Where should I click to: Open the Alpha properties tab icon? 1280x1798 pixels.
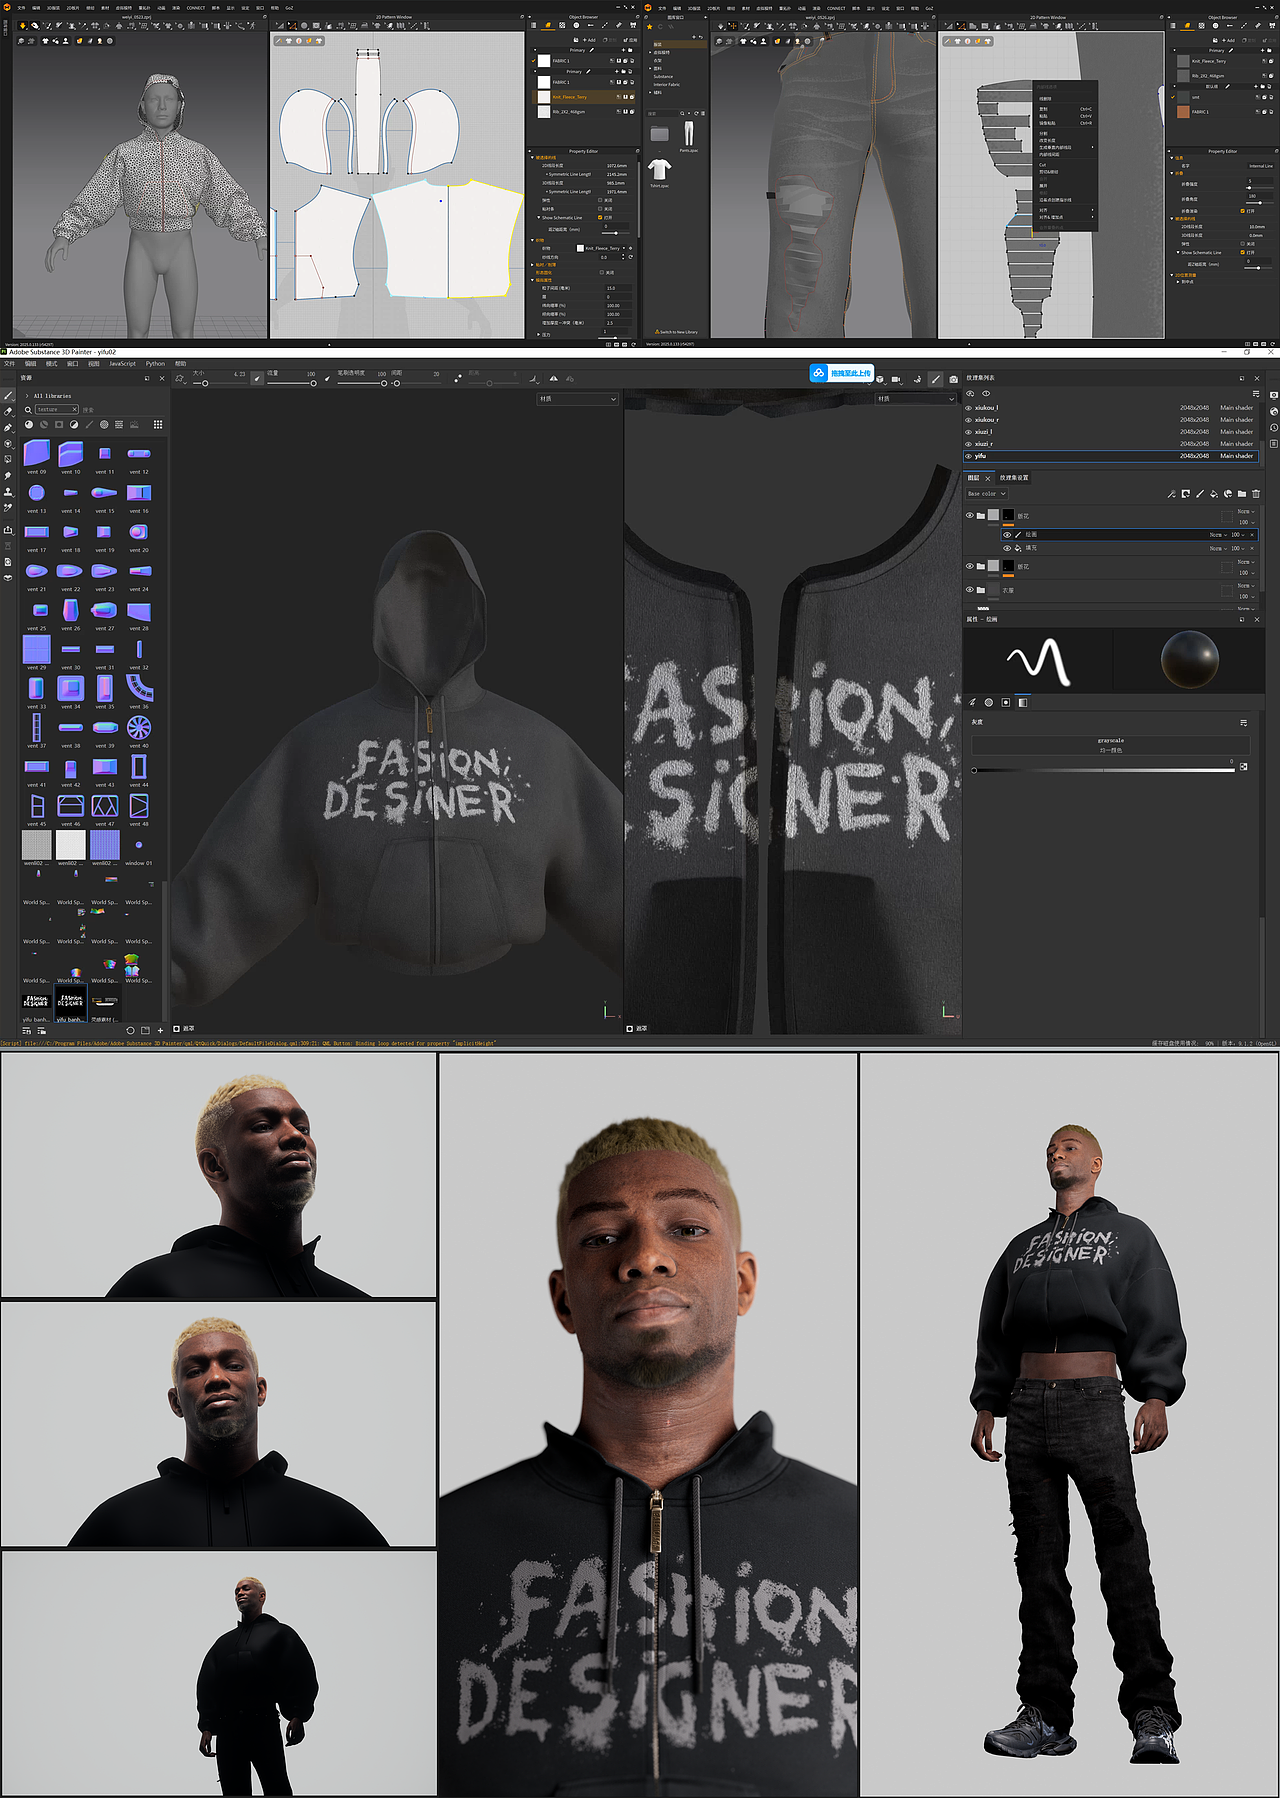[x=989, y=702]
